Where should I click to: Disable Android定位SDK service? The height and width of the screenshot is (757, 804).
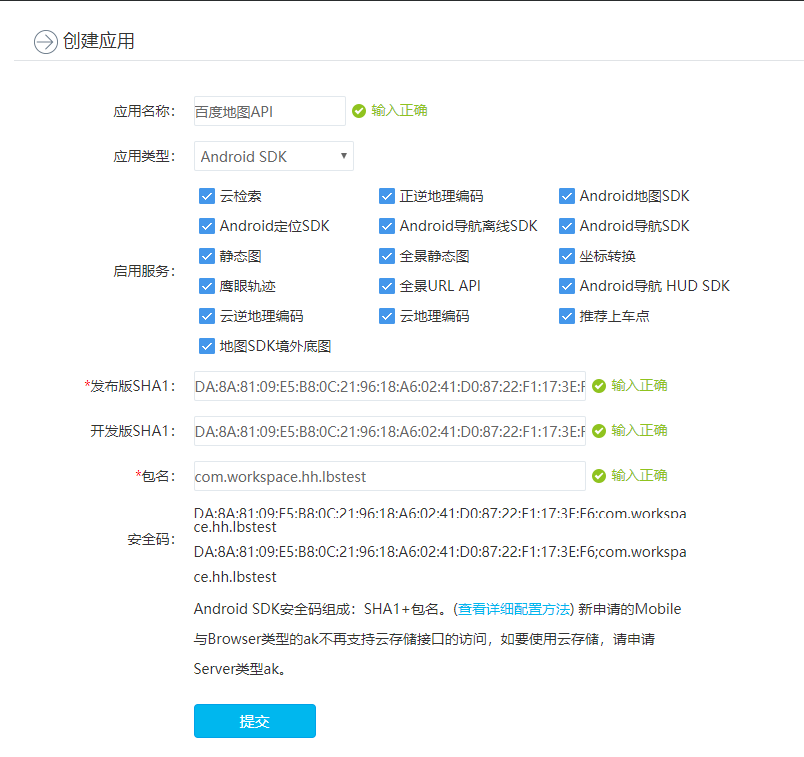(x=207, y=226)
